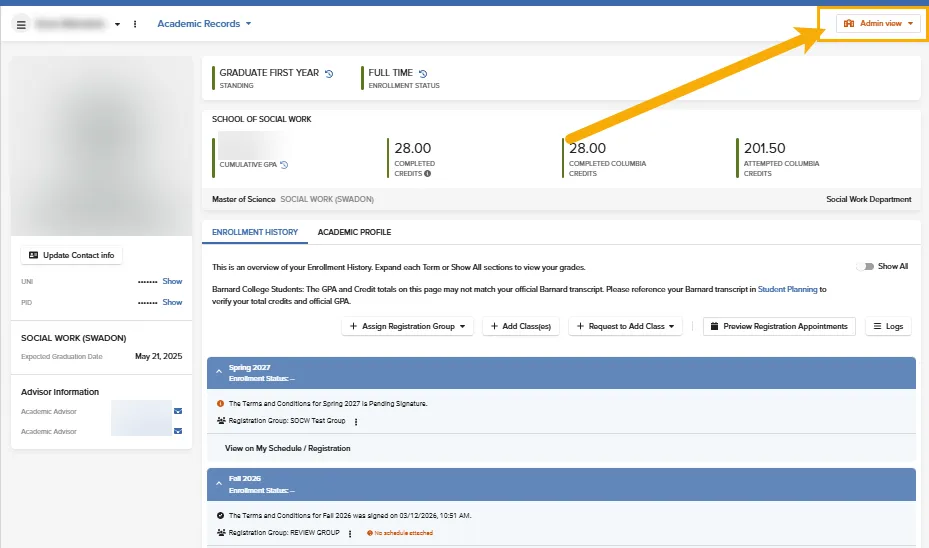Click View on My Schedule / Registration
929x548 pixels.
pos(287,448)
